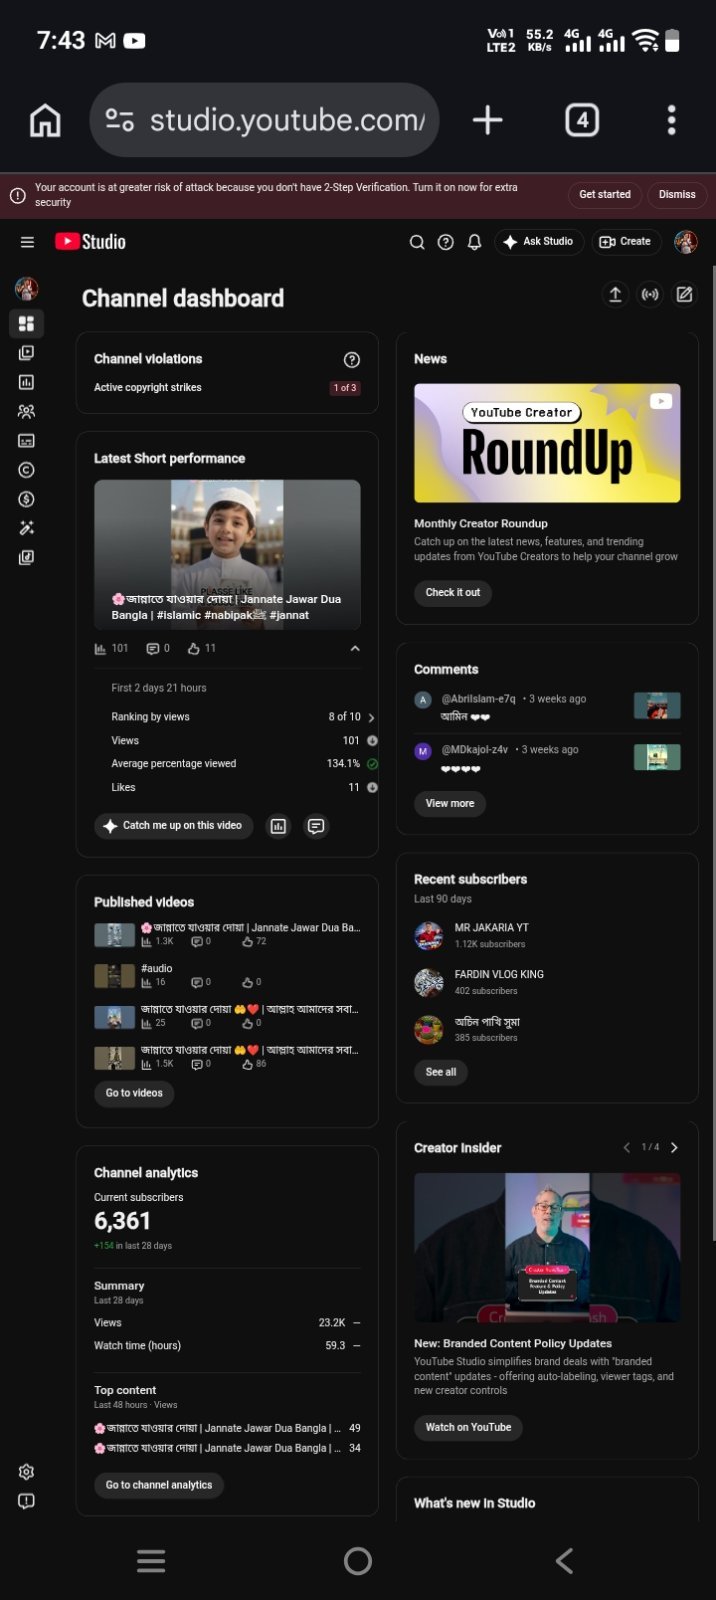Screen dimensions: 716x1600
Task: Tap the Android recents button
Action: (x=151, y=1561)
